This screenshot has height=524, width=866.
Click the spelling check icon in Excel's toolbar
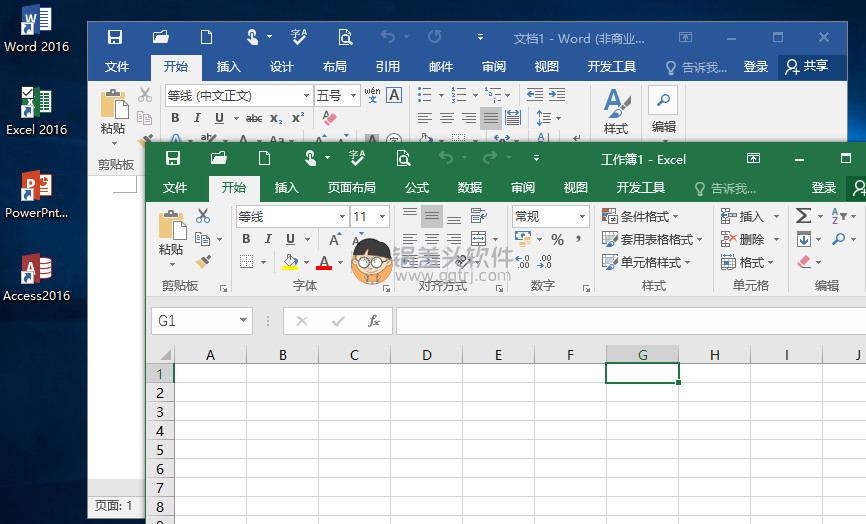(357, 158)
